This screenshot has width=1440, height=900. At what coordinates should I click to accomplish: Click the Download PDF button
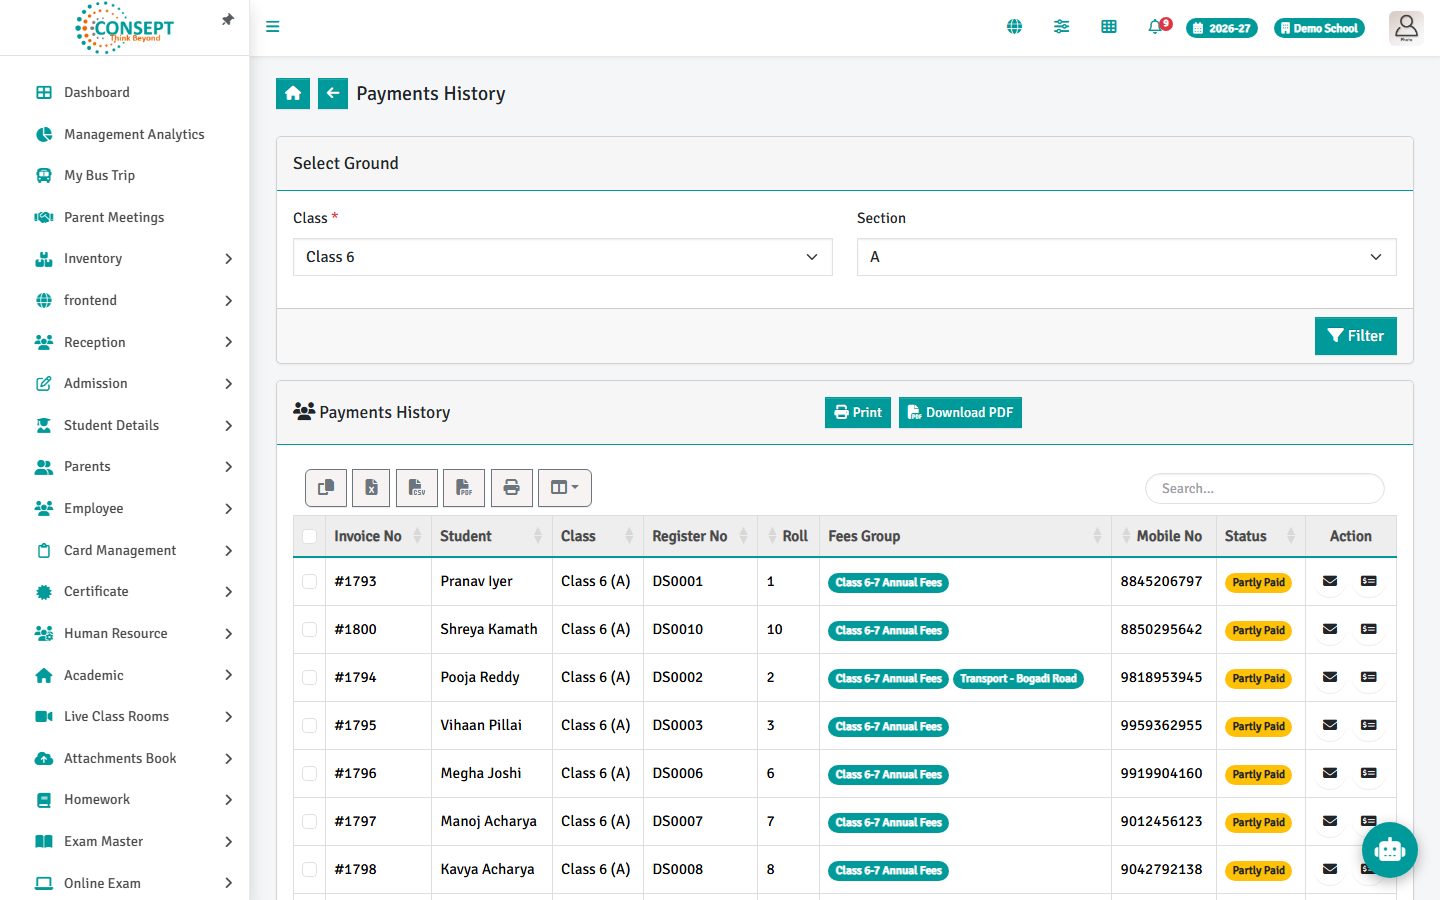click(960, 412)
